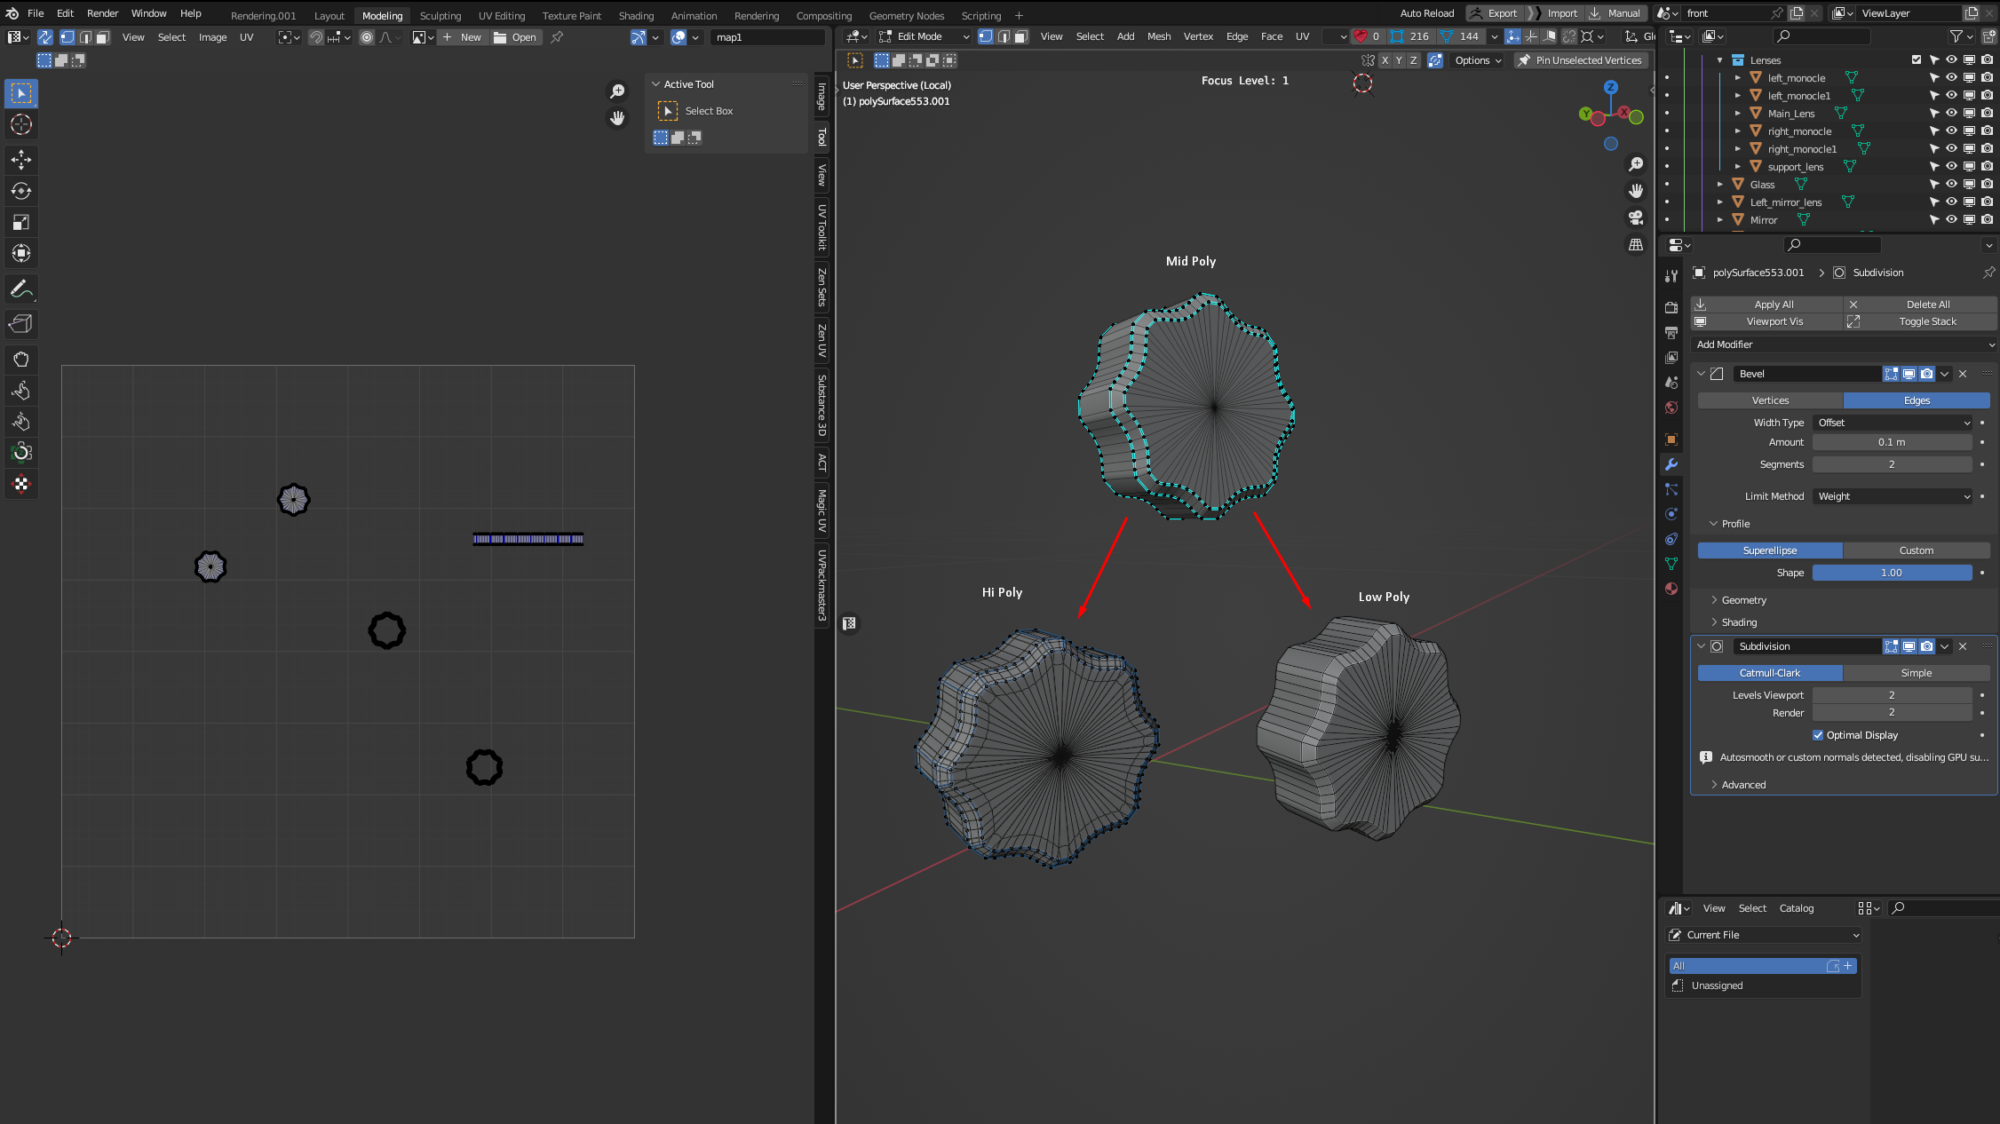
Task: Click the Apply All button
Action: pyautogui.click(x=1773, y=304)
